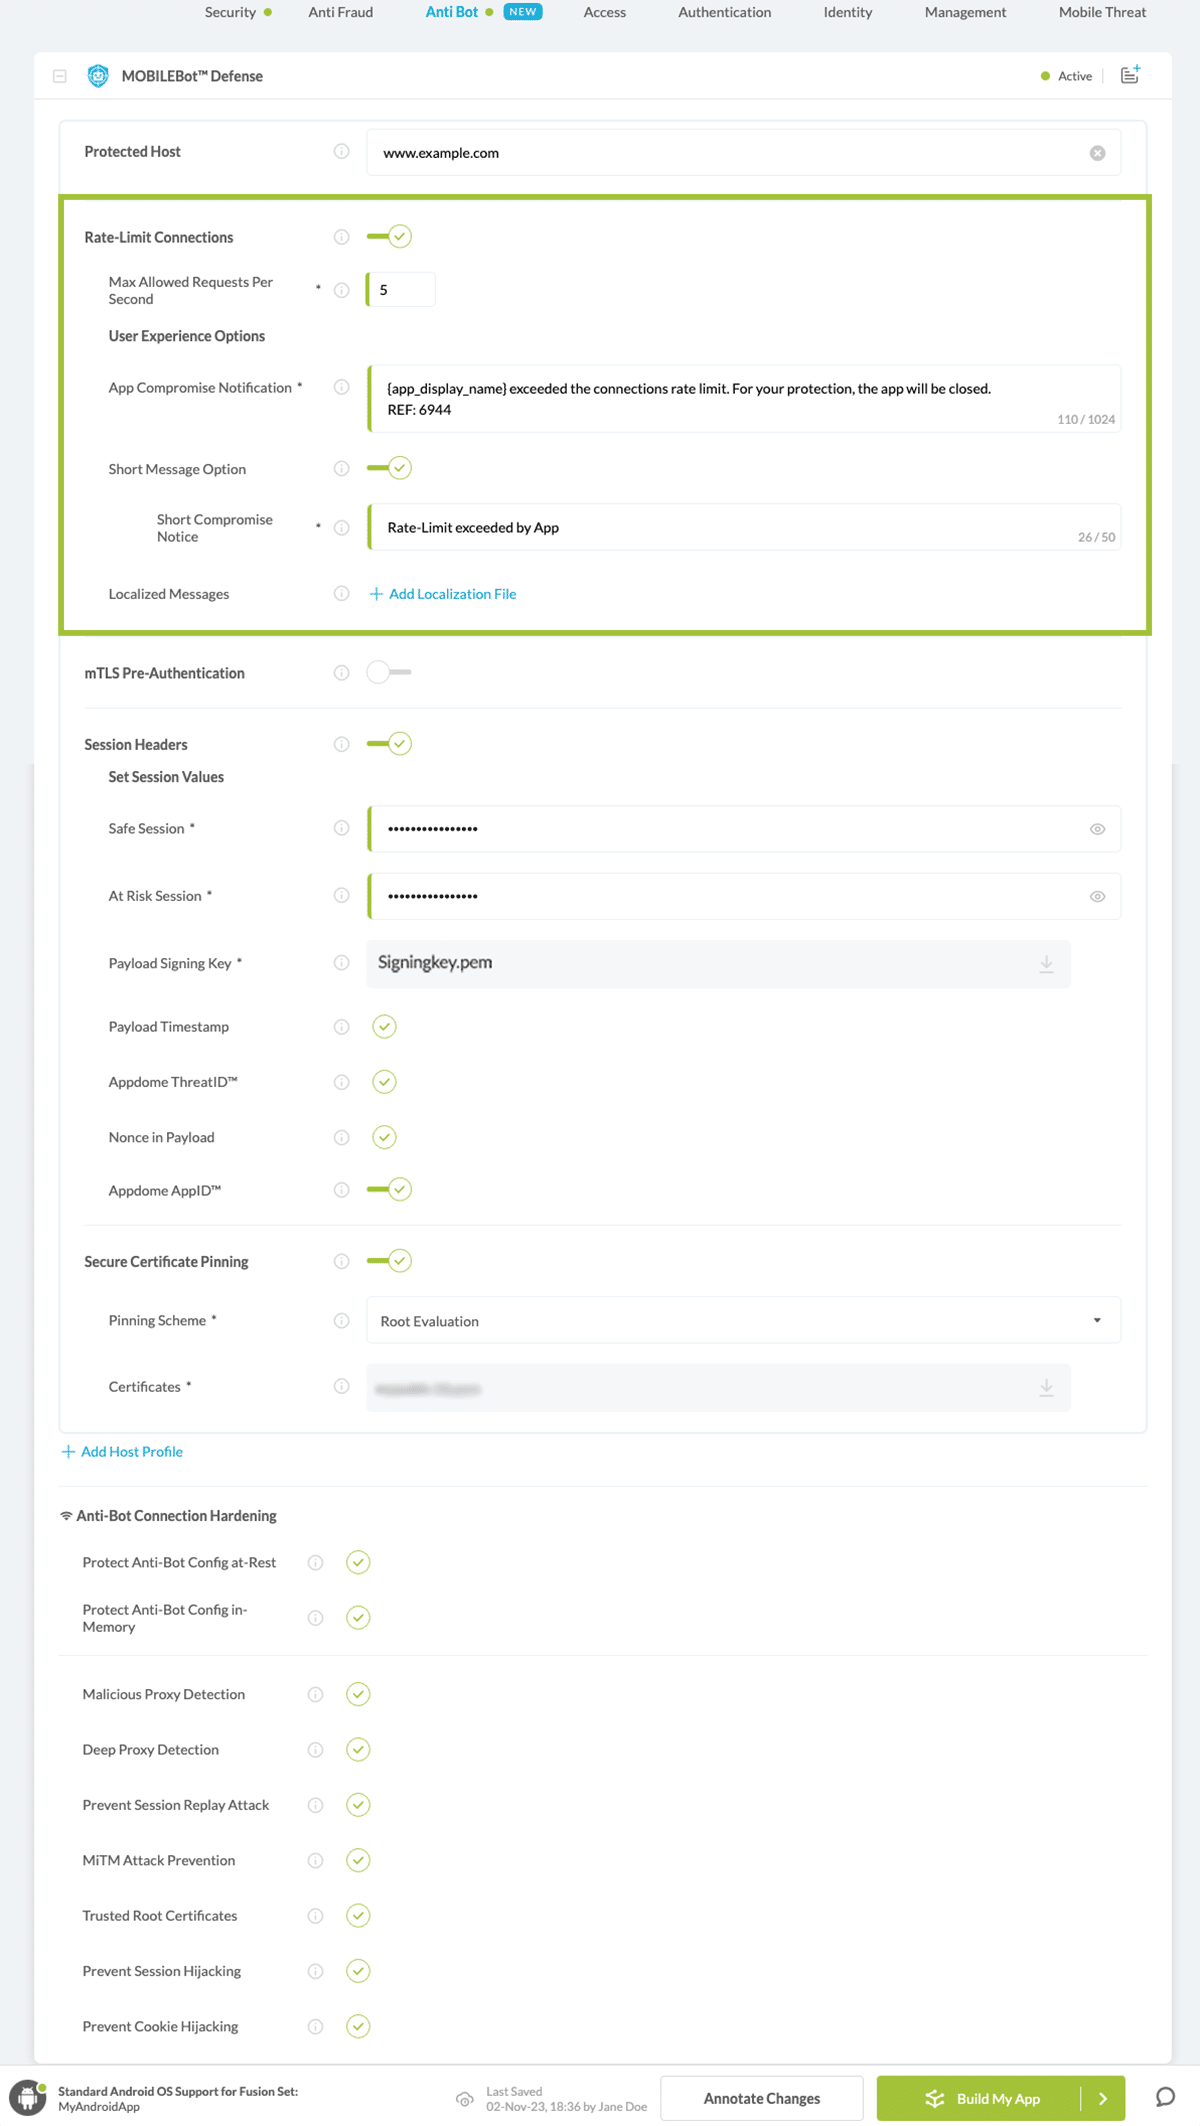Disable the Secure Certificate Pinning toggle
This screenshot has width=1200, height=2126.
pyautogui.click(x=389, y=1261)
